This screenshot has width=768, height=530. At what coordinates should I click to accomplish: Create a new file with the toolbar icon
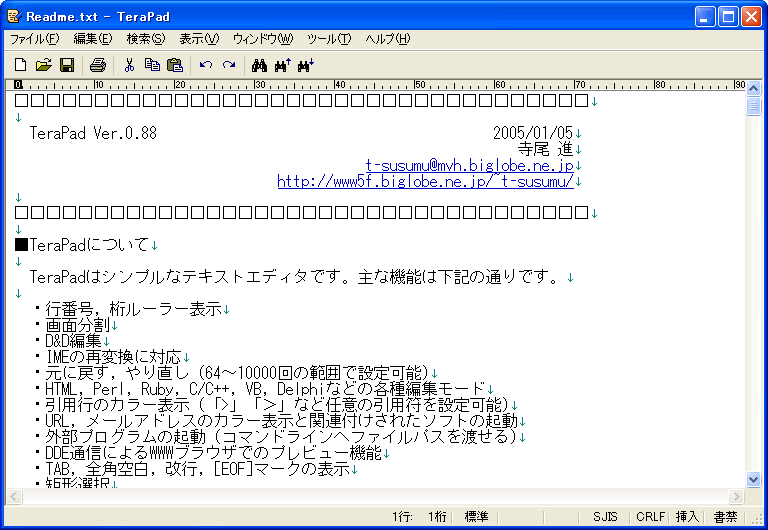point(20,65)
